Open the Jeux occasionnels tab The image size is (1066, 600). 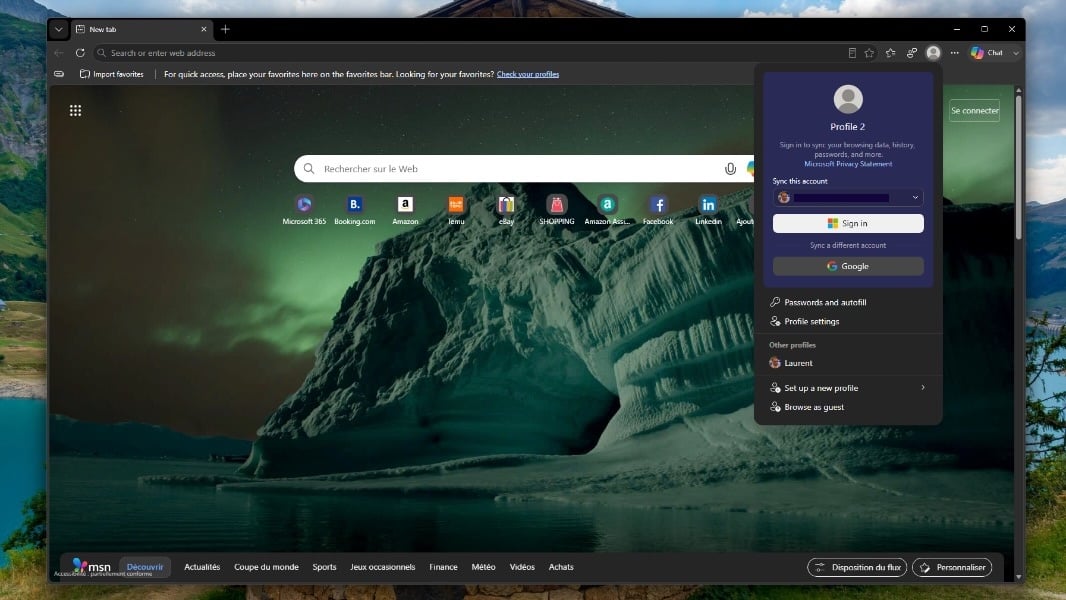pyautogui.click(x=382, y=567)
